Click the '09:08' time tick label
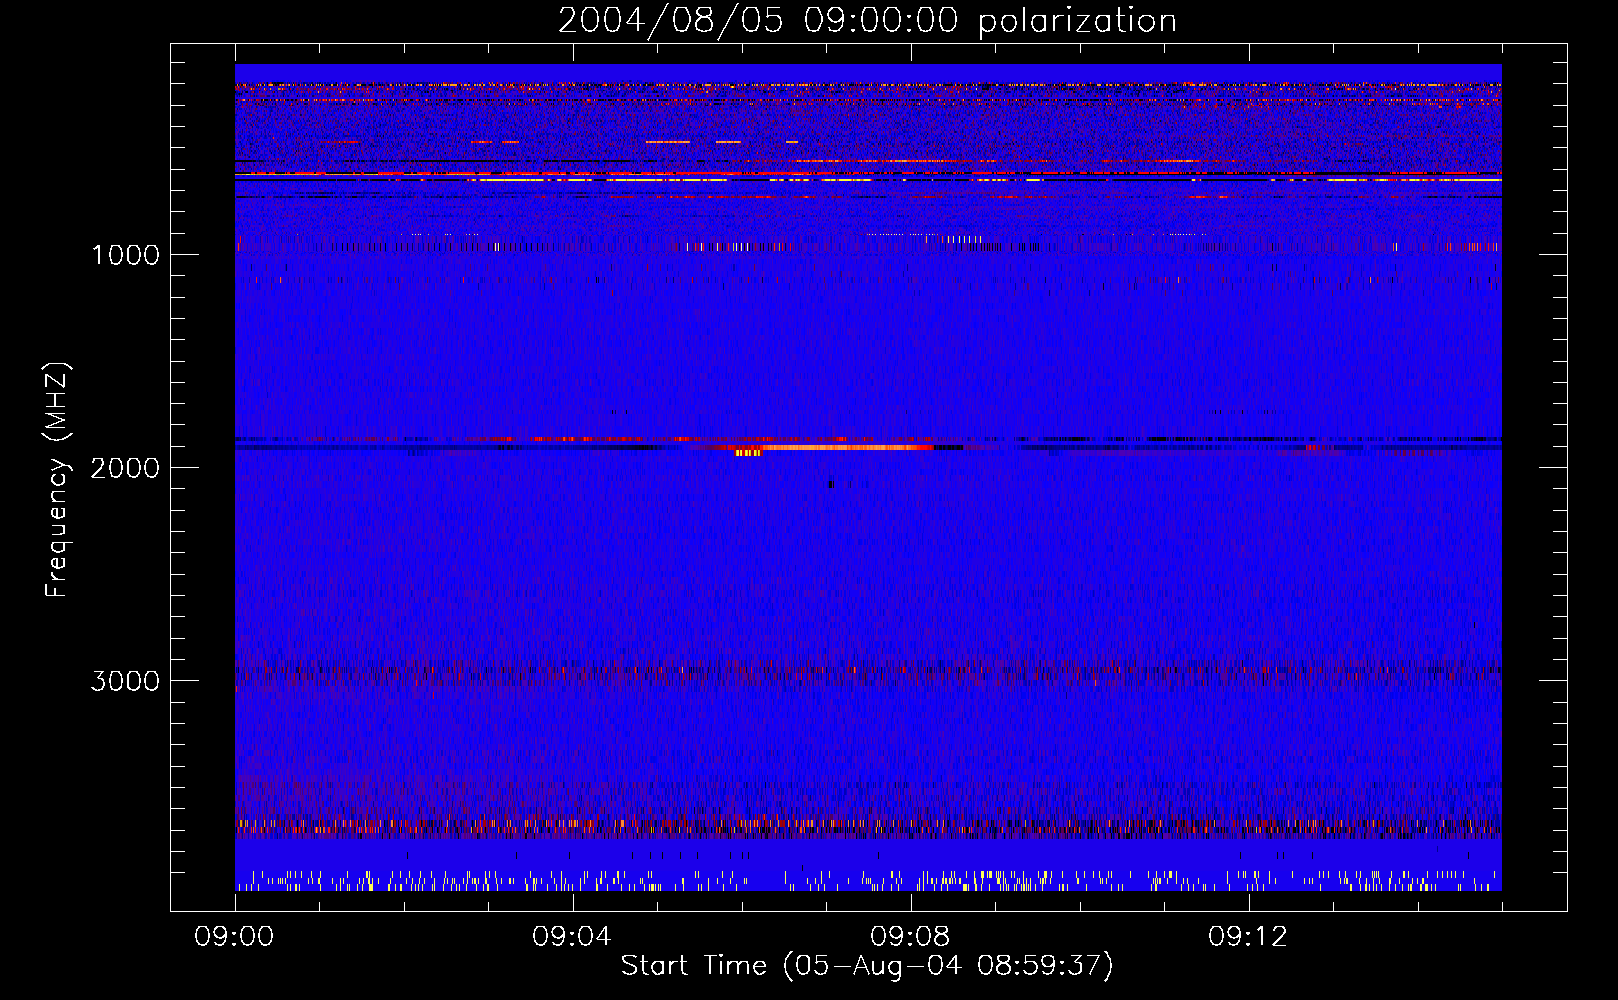The image size is (1618, 1000). point(910,937)
